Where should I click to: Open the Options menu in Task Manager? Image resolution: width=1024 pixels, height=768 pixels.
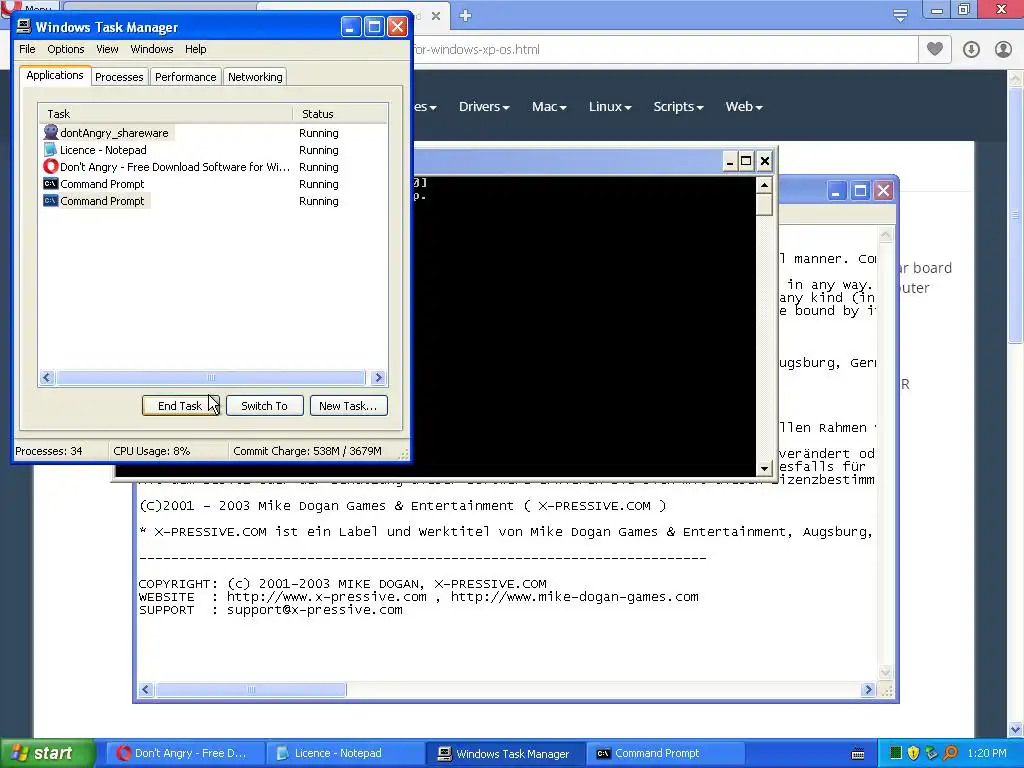click(65, 49)
